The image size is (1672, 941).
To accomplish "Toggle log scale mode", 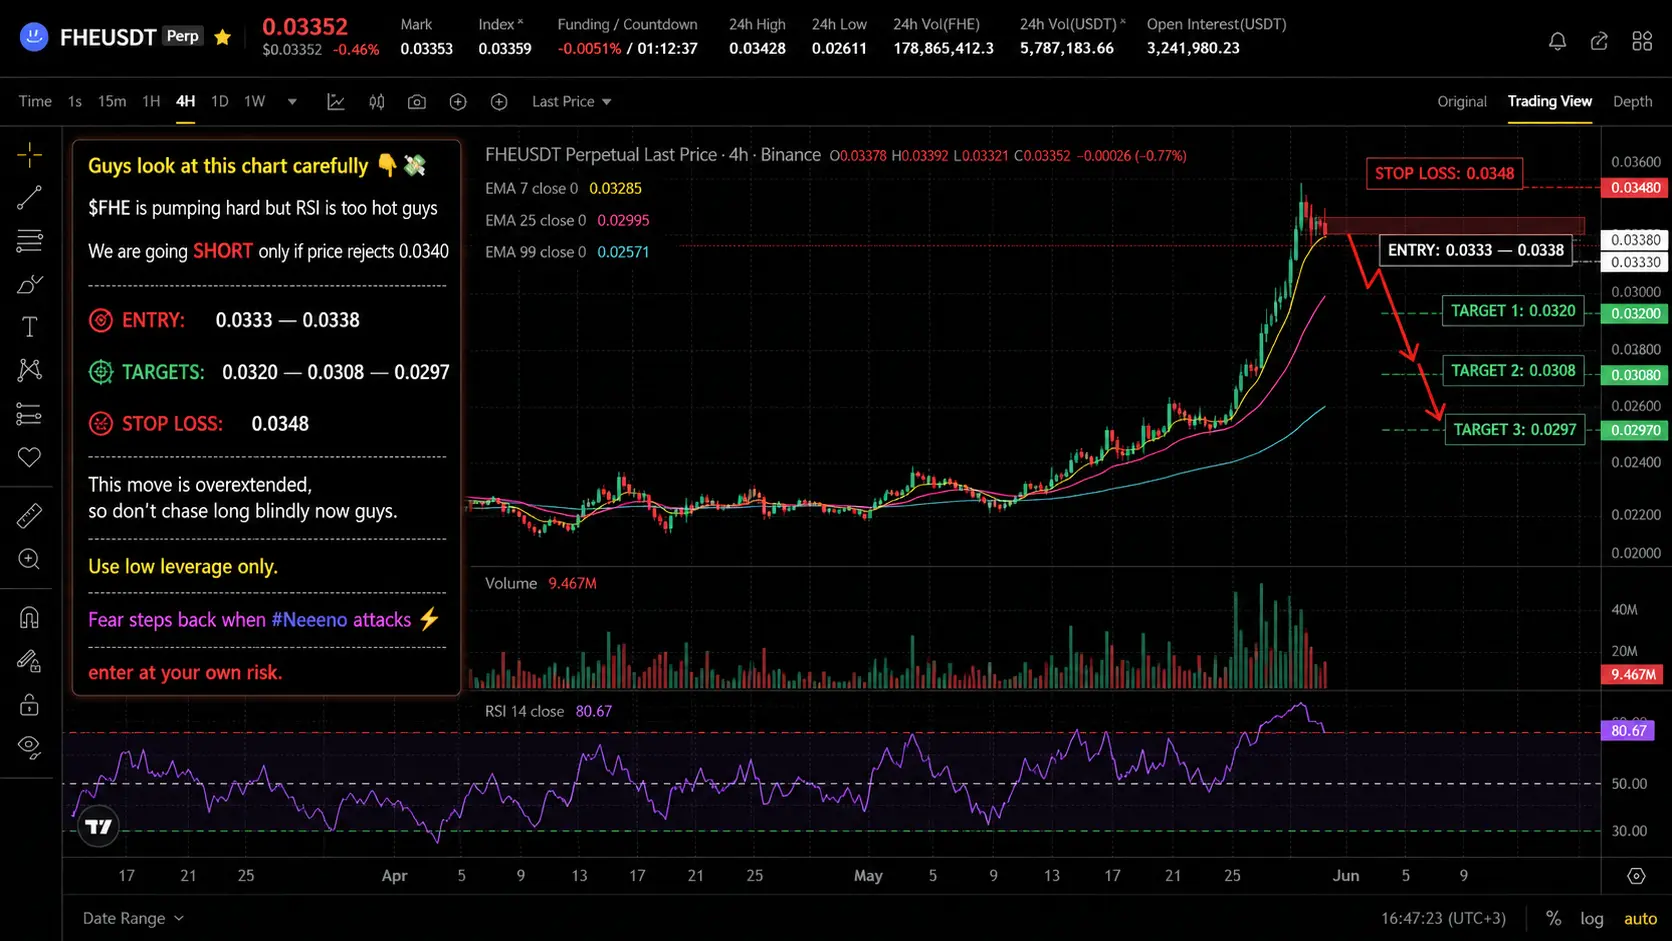I will point(1592,918).
